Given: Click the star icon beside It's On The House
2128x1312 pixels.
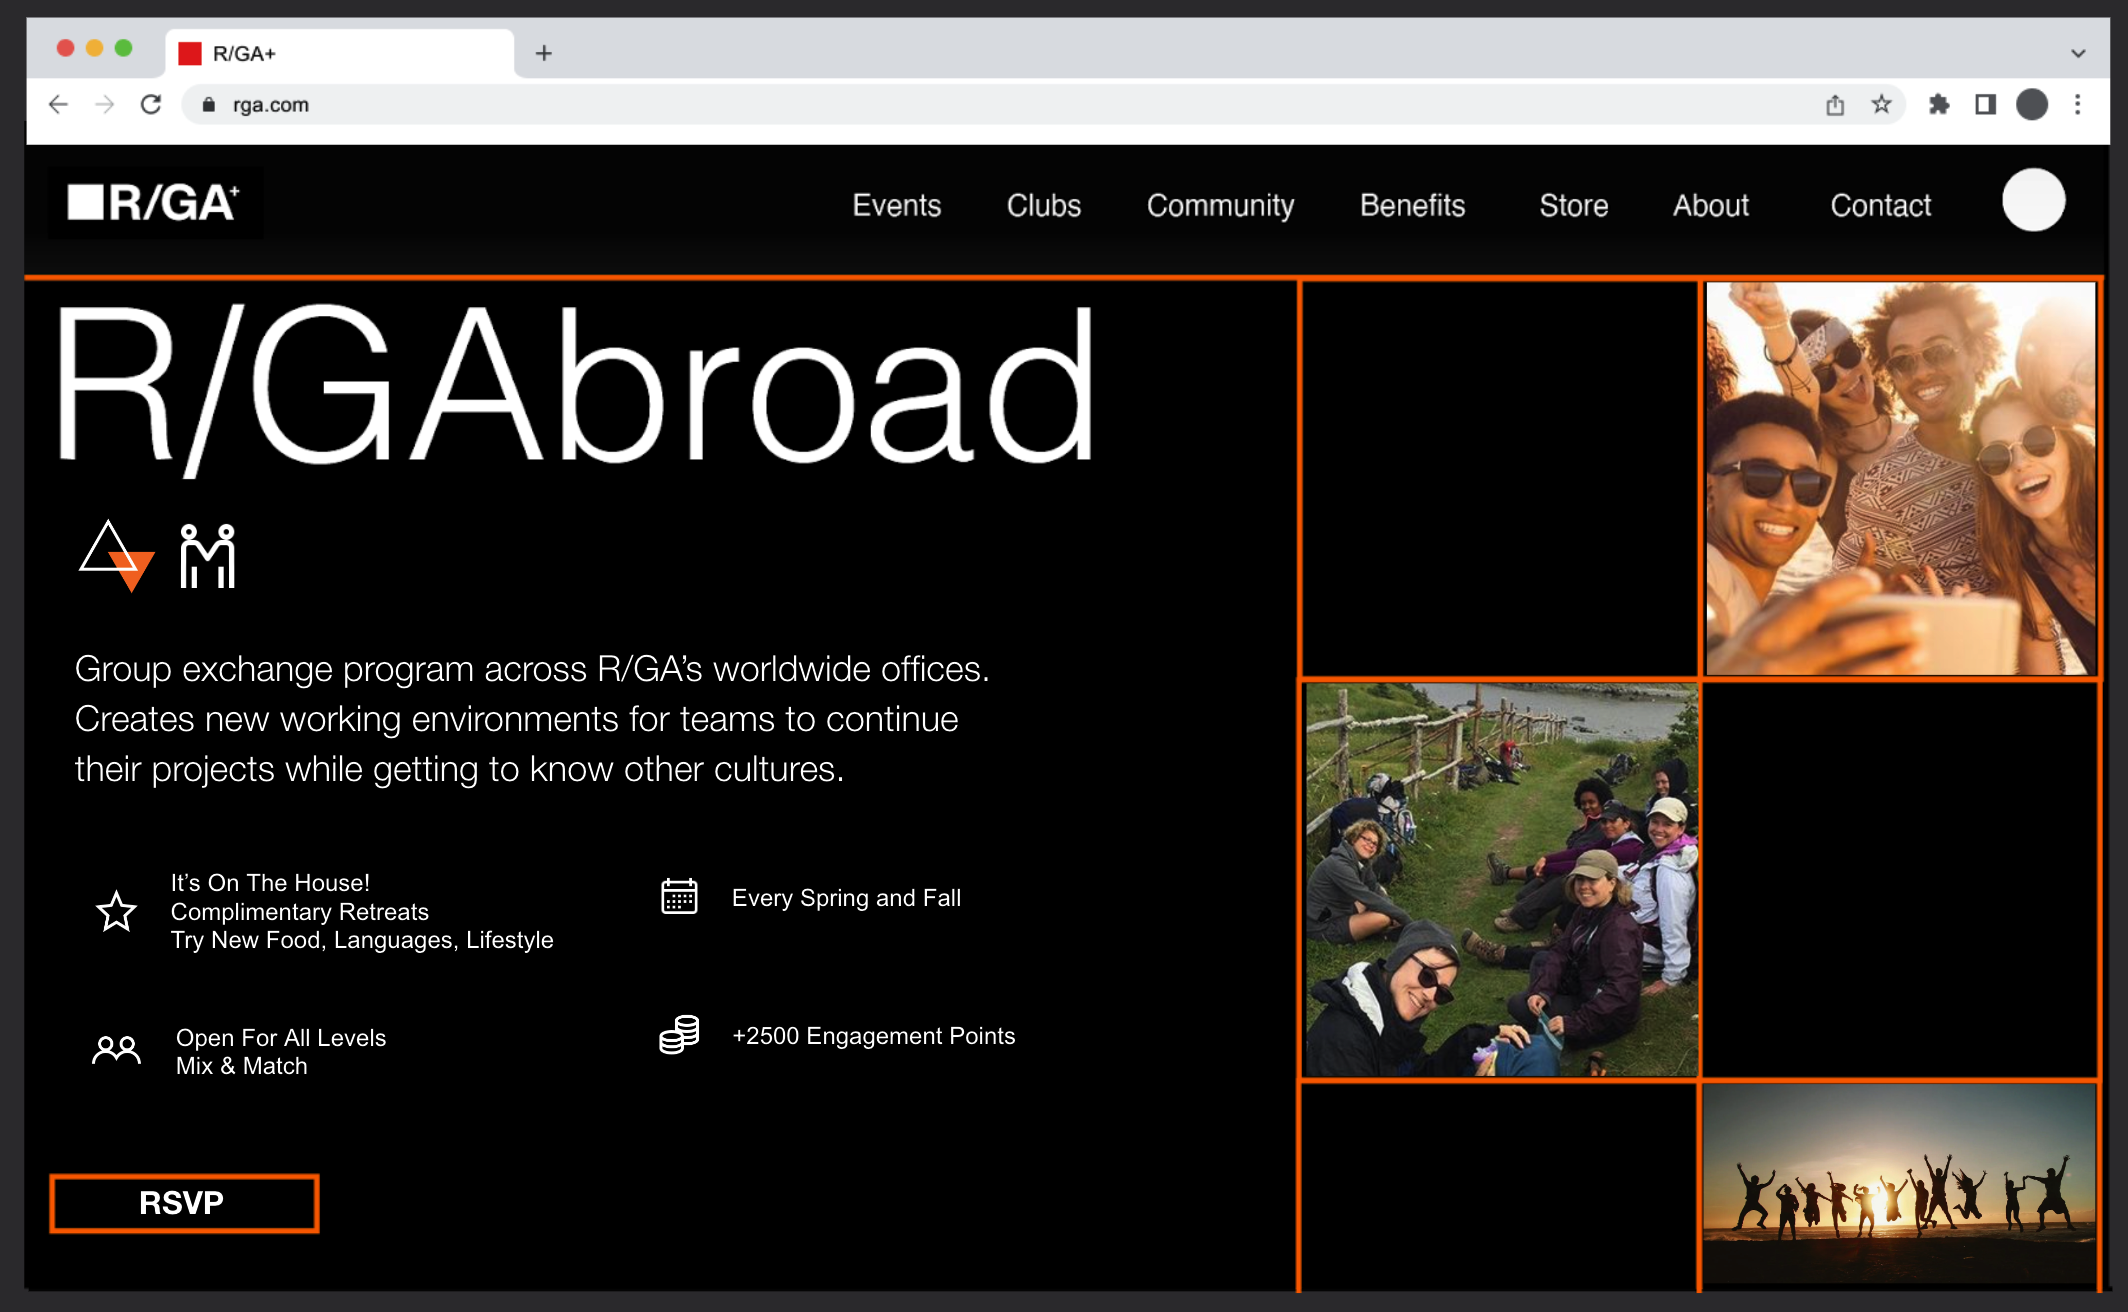Looking at the screenshot, I should tap(116, 911).
